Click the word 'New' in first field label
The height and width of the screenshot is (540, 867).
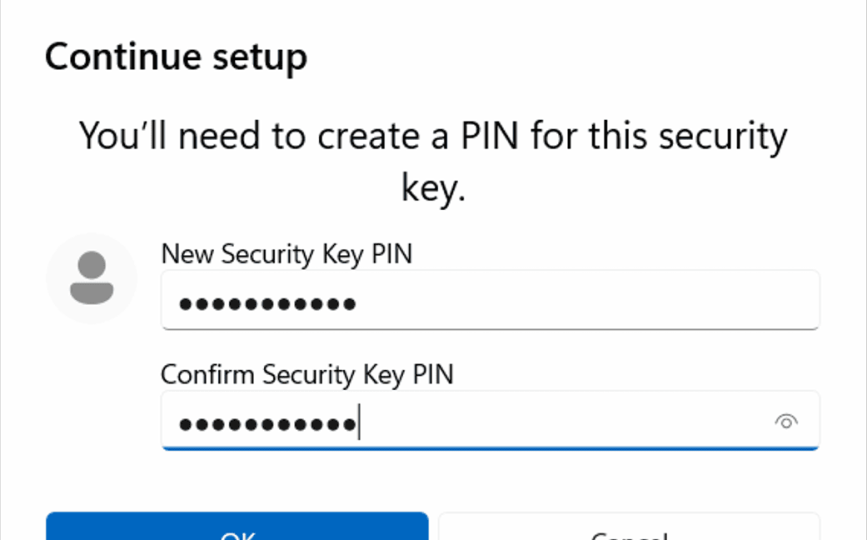tap(188, 255)
